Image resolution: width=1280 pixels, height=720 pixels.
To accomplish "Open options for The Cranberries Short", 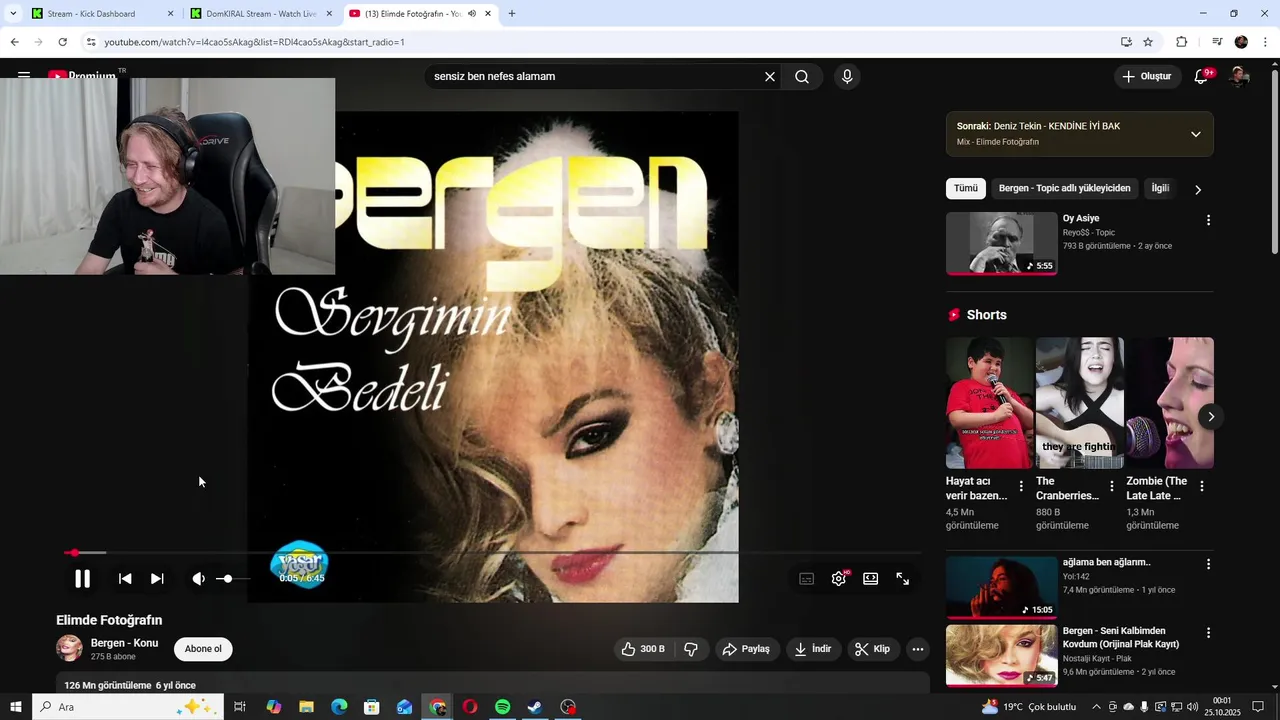I will point(1111,486).
